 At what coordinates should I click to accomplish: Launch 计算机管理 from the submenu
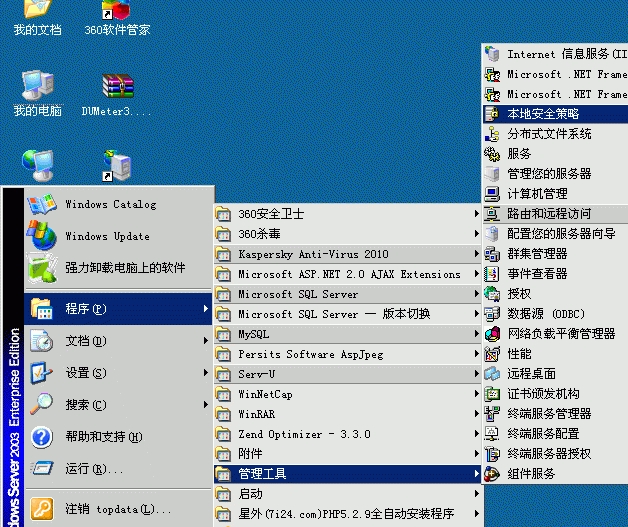[x=536, y=193]
